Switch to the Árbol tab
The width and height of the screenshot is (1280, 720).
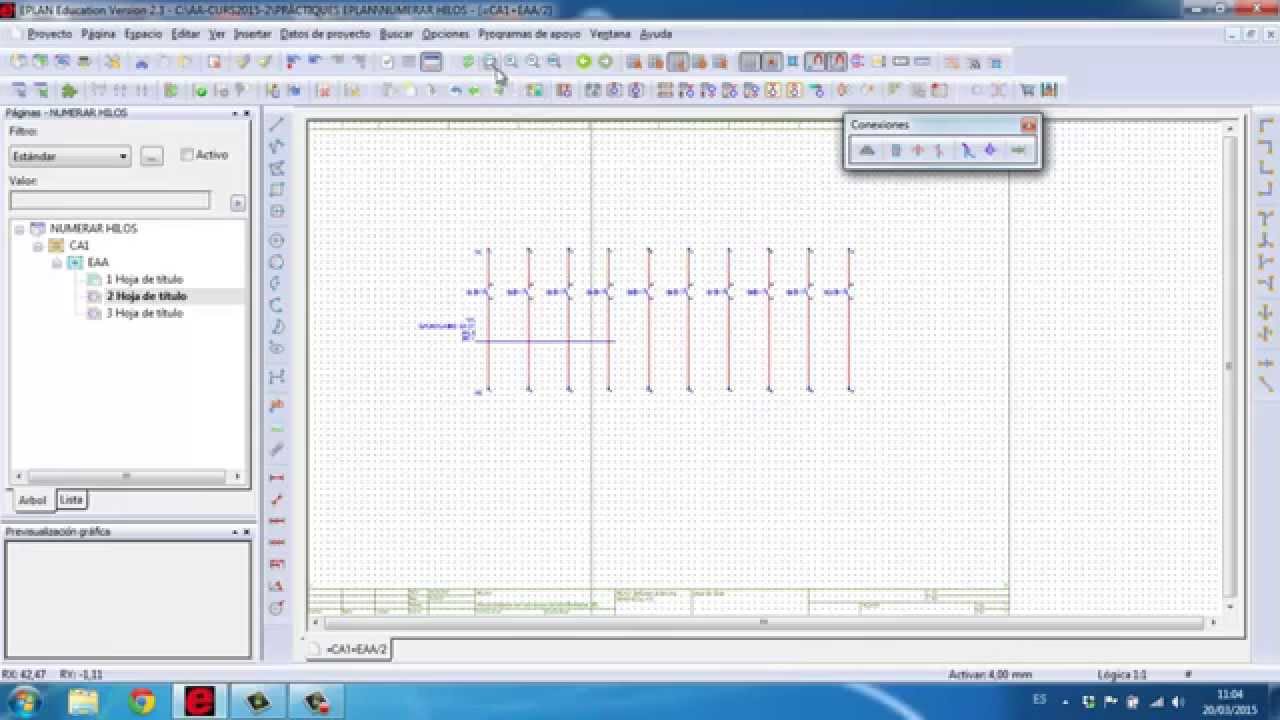33,501
